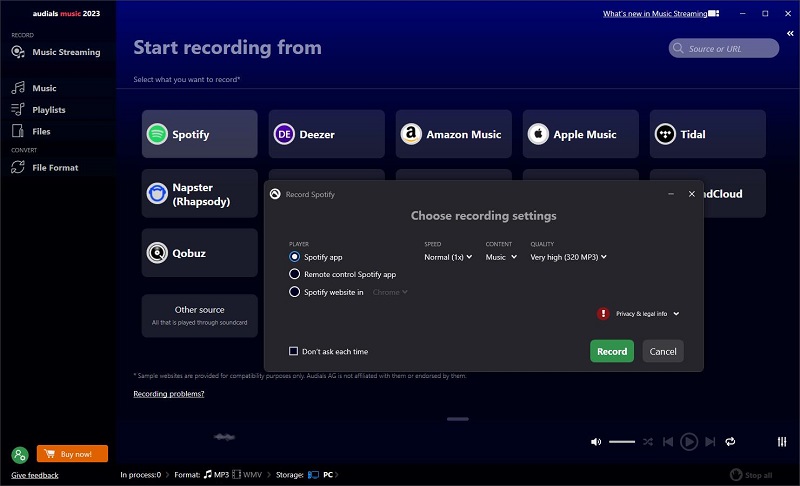This screenshot has height=486, width=800.
Task: Check Don't ask each time
Action: pos(293,351)
